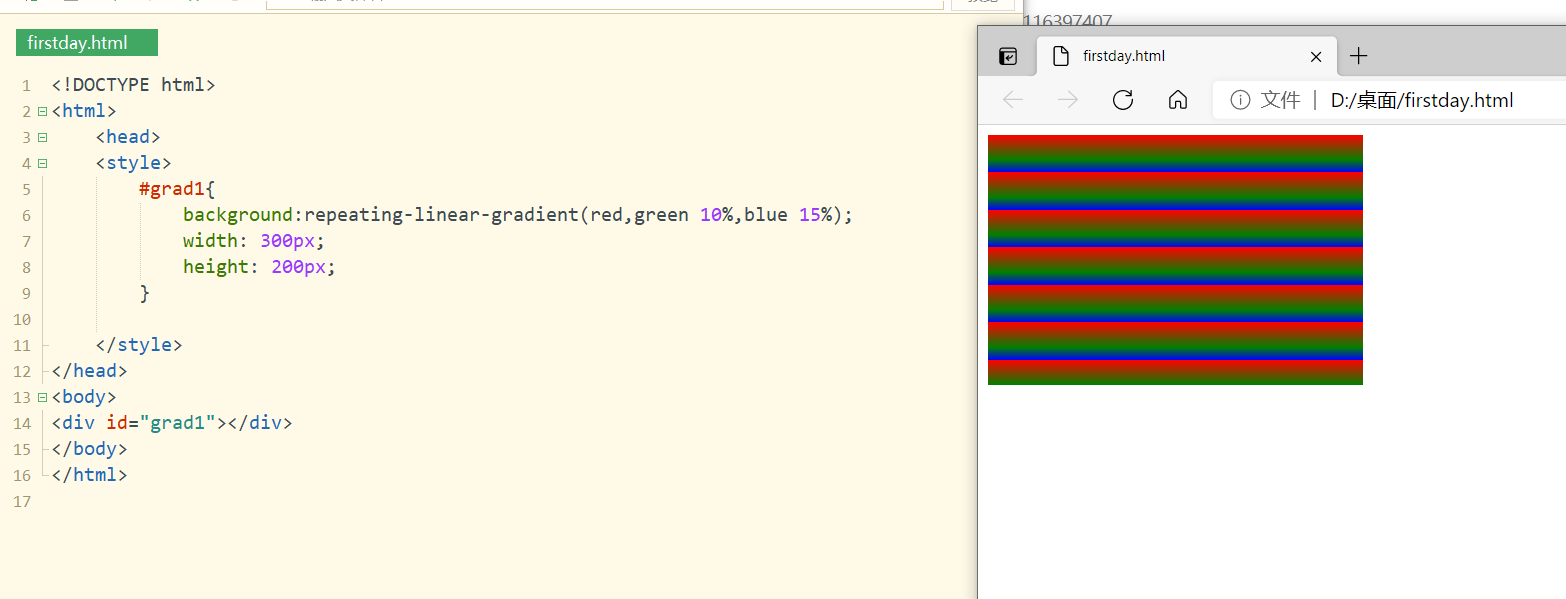This screenshot has width=1566, height=599.
Task: Collapse the <html> block on line 2
Action: [x=42, y=111]
